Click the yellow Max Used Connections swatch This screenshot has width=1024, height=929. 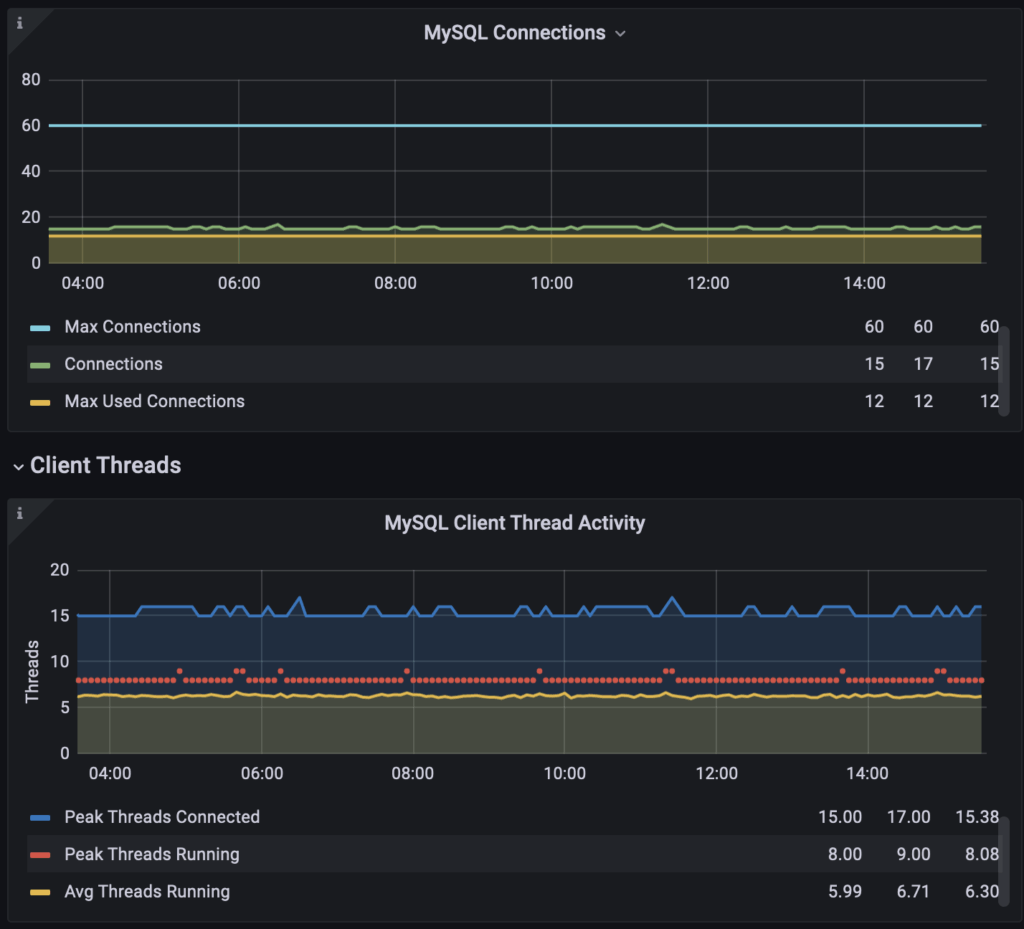pyautogui.click(x=40, y=402)
